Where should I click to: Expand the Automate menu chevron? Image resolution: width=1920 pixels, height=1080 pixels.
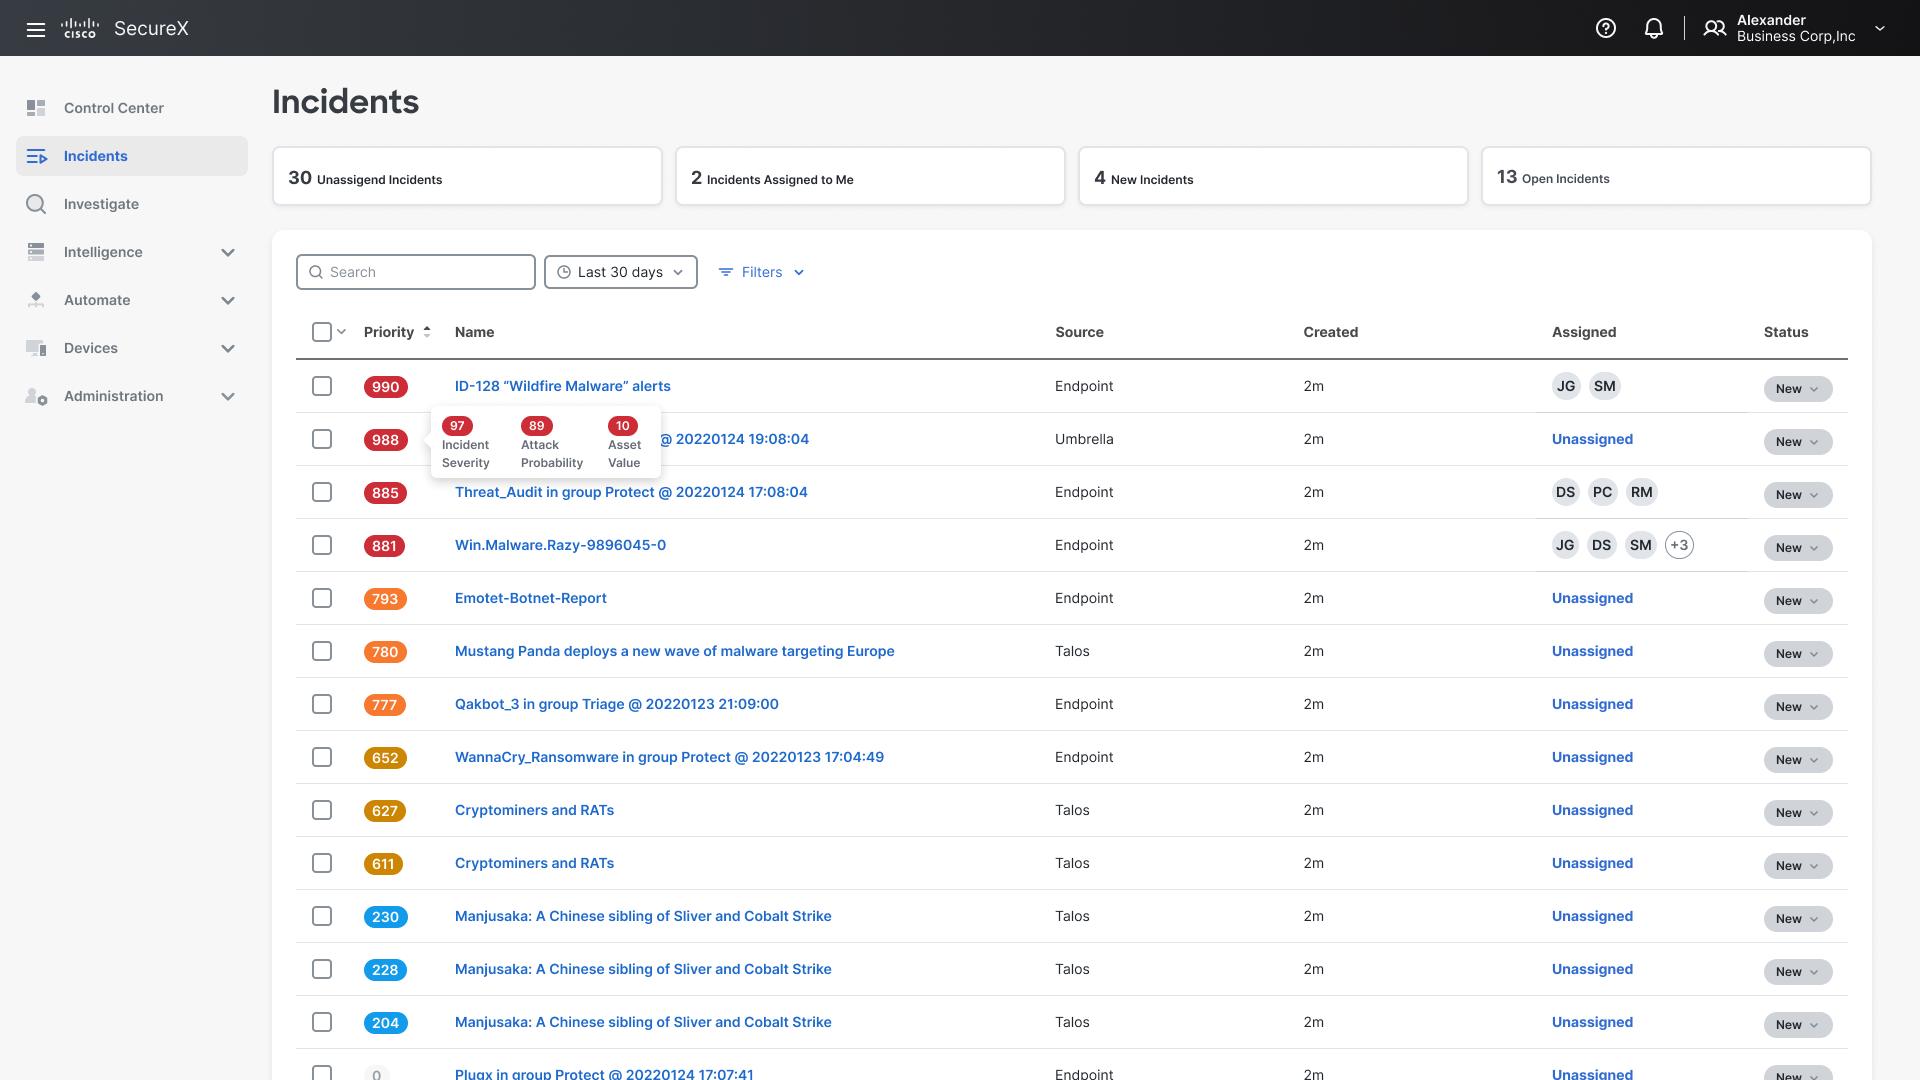point(228,301)
